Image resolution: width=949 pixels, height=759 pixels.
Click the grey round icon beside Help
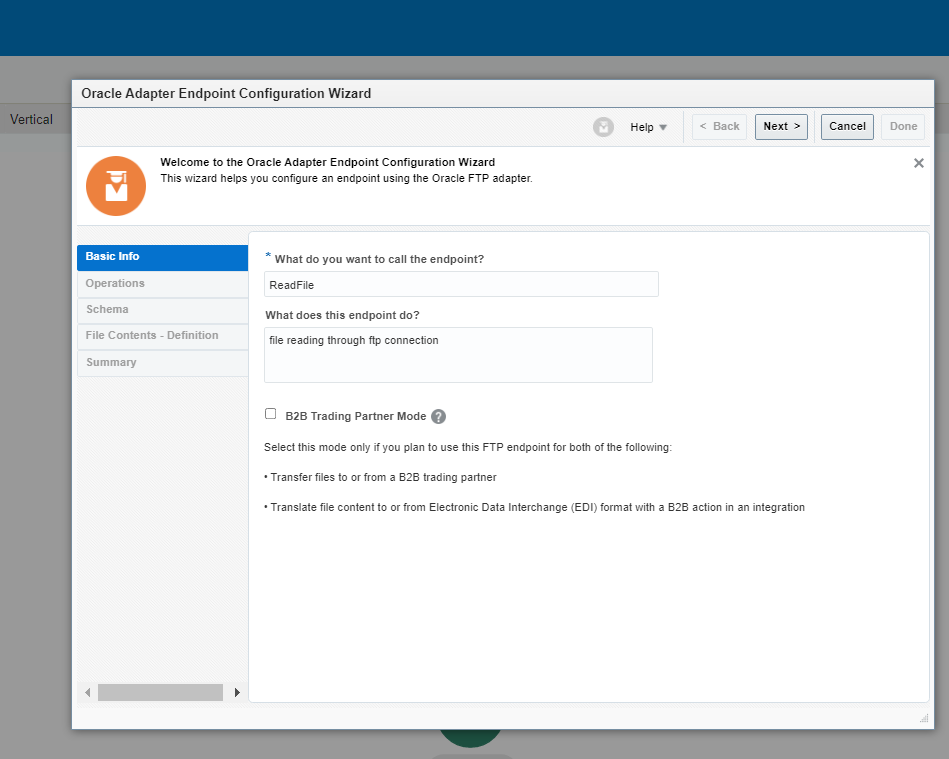pos(603,127)
